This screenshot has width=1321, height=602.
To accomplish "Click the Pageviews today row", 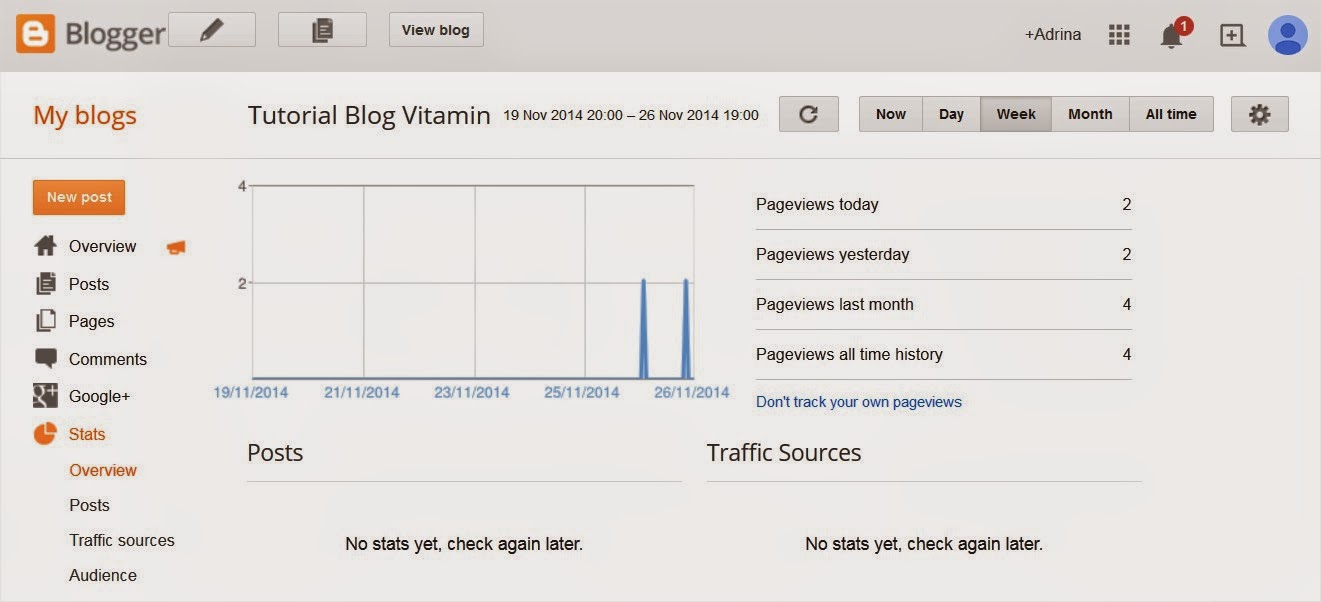I will click(x=944, y=204).
